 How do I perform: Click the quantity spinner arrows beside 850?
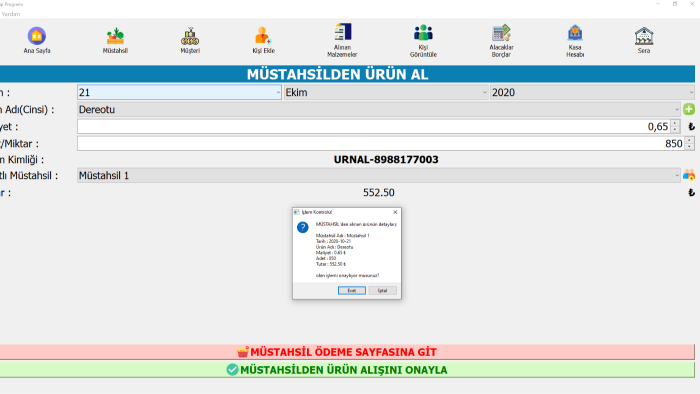pyautogui.click(x=690, y=144)
